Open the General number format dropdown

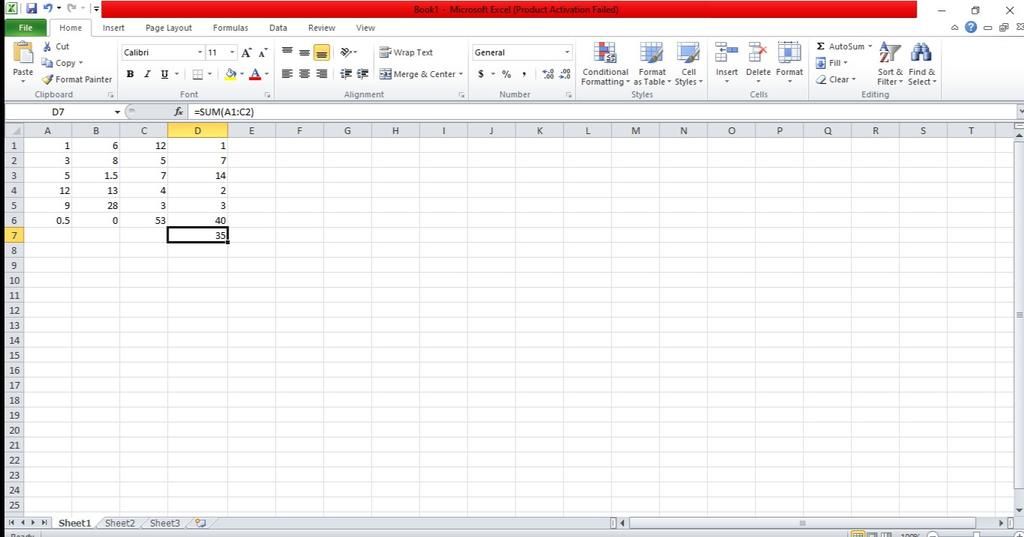(567, 52)
